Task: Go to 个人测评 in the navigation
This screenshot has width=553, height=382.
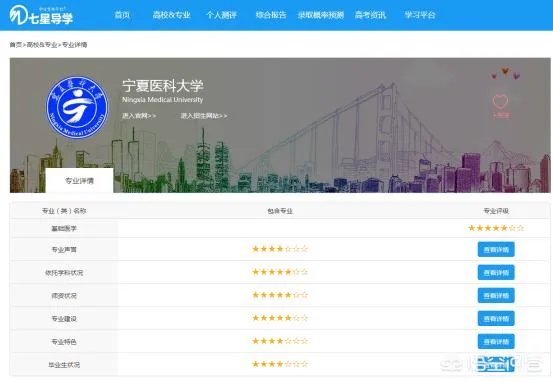Action: 221,15
